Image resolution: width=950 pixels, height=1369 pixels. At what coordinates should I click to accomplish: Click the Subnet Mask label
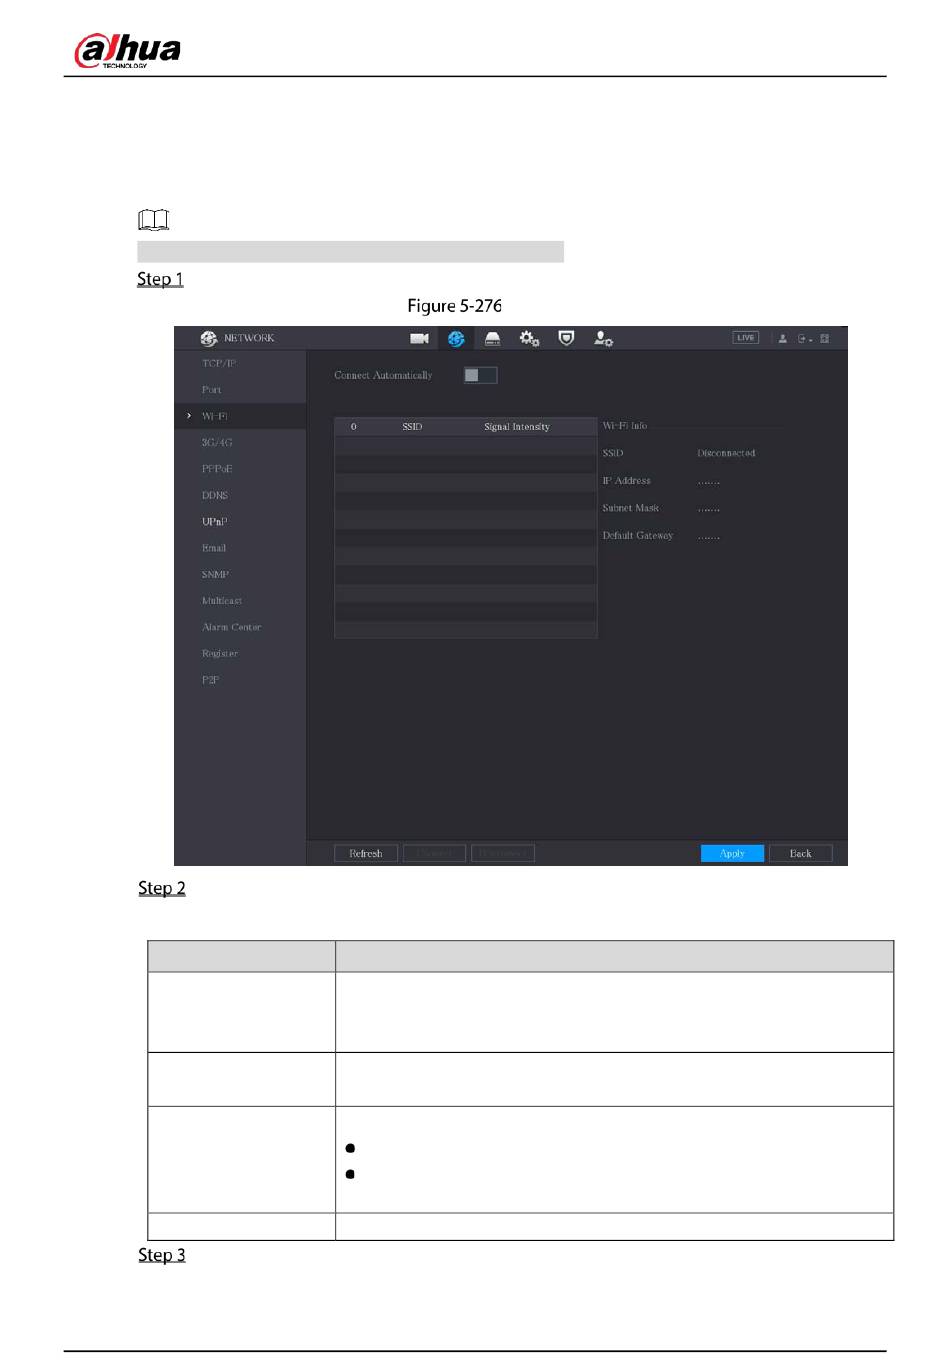pos(630,508)
